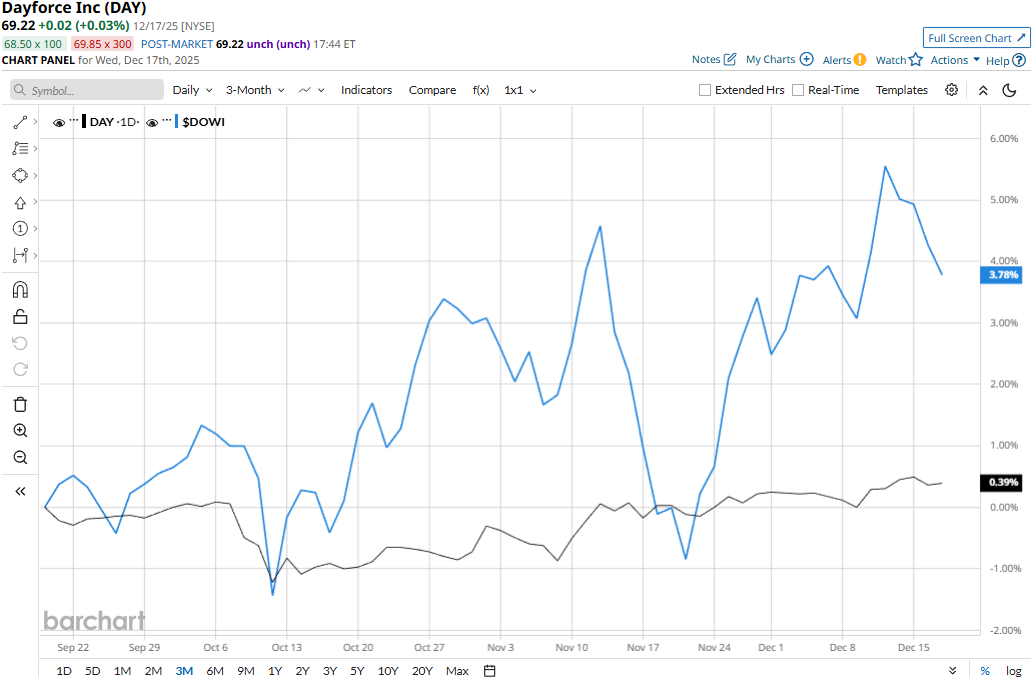Open $DOWI series options ellipsis
The width and height of the screenshot is (1032, 677).
click(167, 120)
